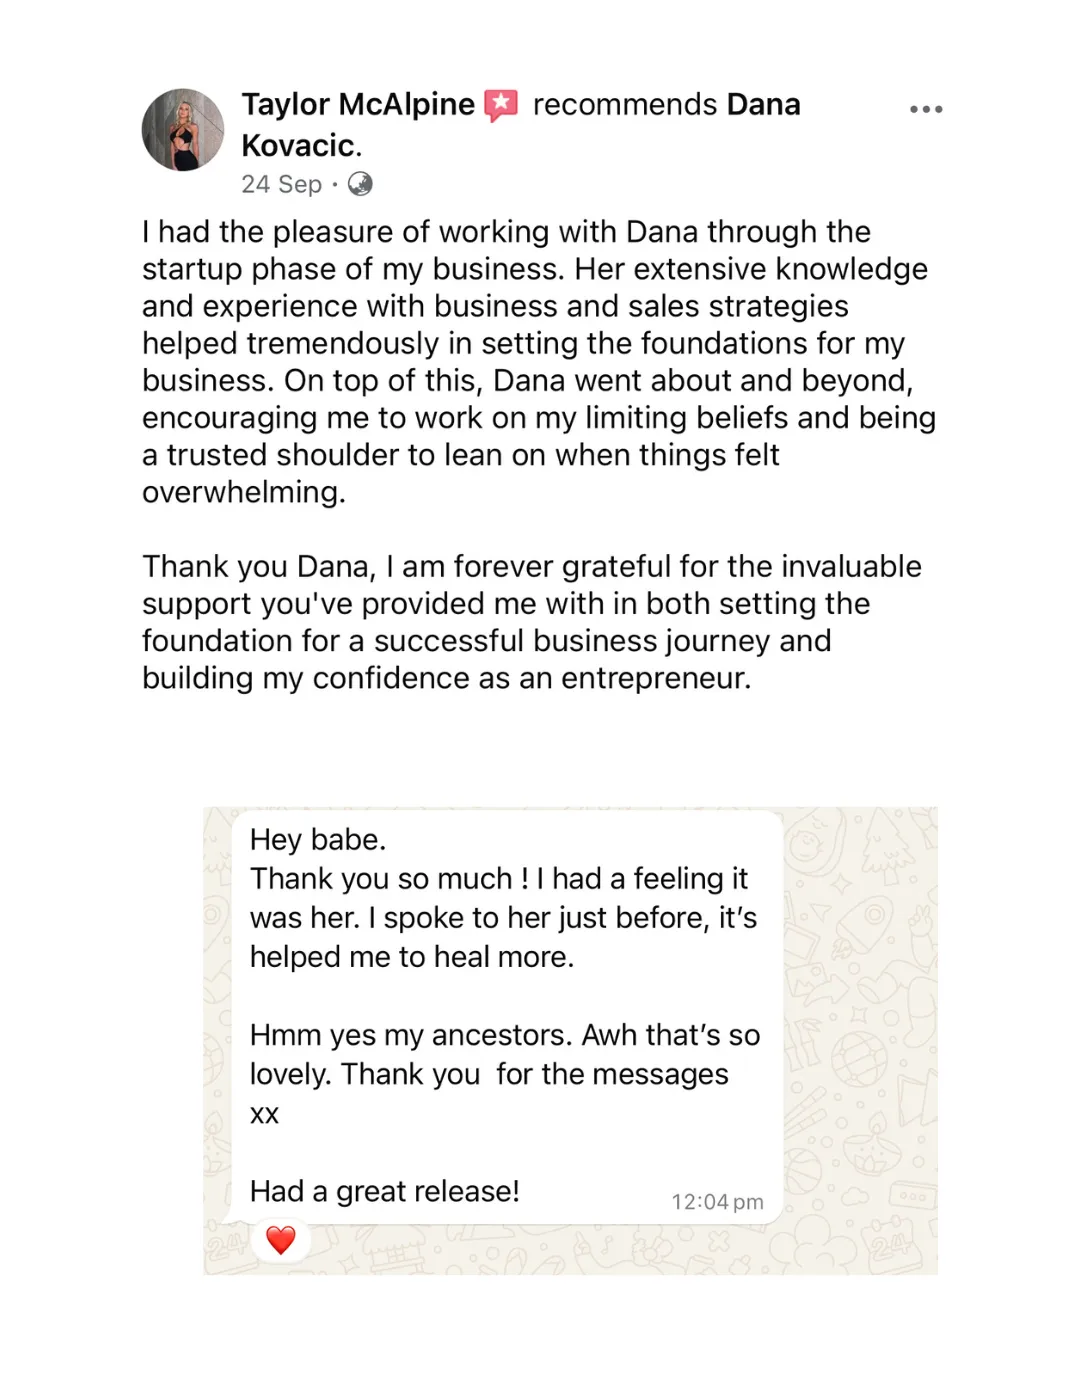This screenshot has width=1080, height=1400.
Task: Click the 'Hey babe.' message line
Action: coord(318,840)
